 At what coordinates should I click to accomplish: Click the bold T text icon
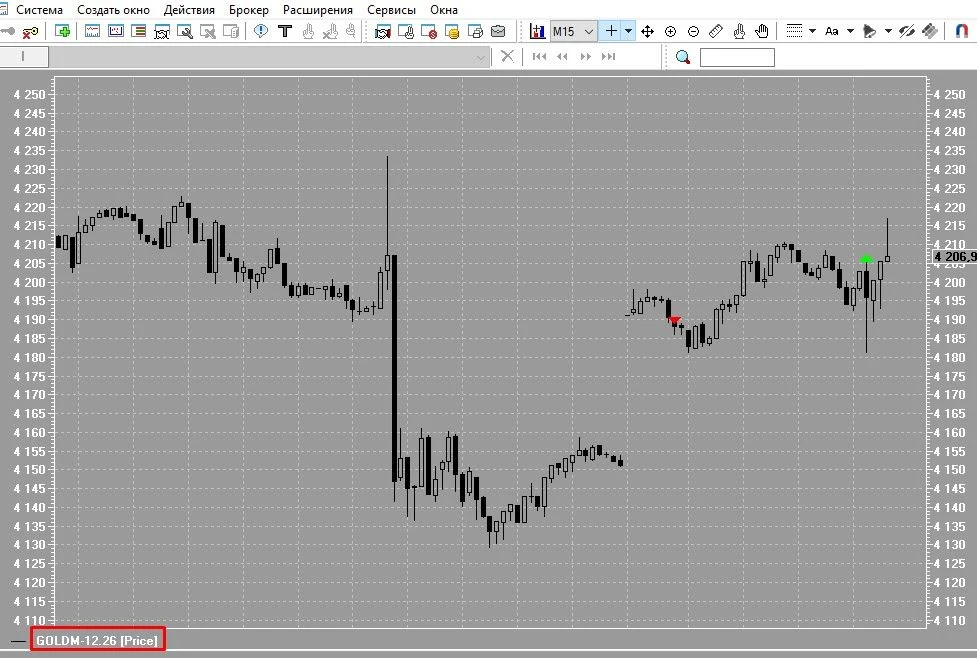[x=285, y=31]
